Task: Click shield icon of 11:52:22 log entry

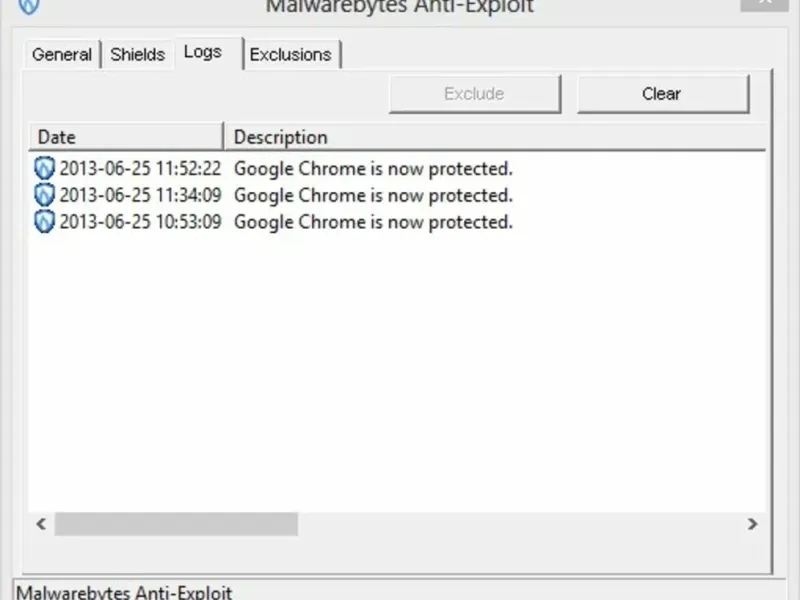Action: tap(44, 168)
